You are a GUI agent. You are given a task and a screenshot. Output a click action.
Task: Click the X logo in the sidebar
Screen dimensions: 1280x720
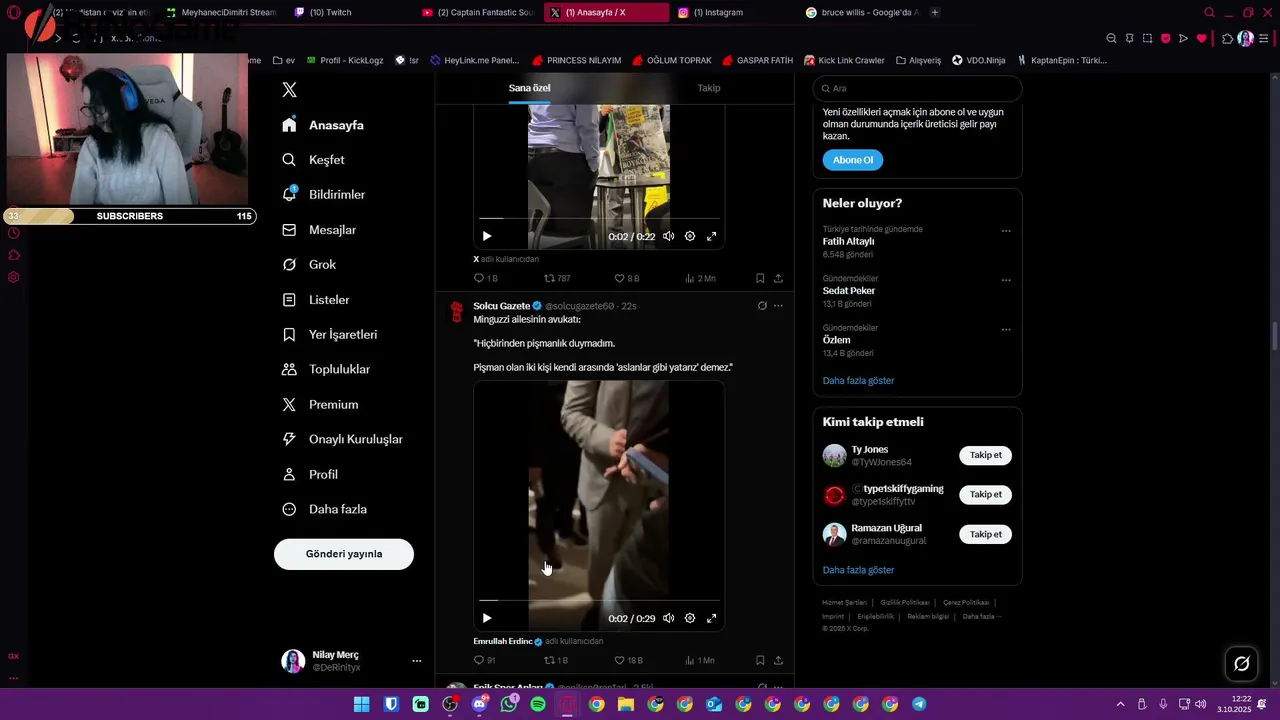(x=289, y=90)
